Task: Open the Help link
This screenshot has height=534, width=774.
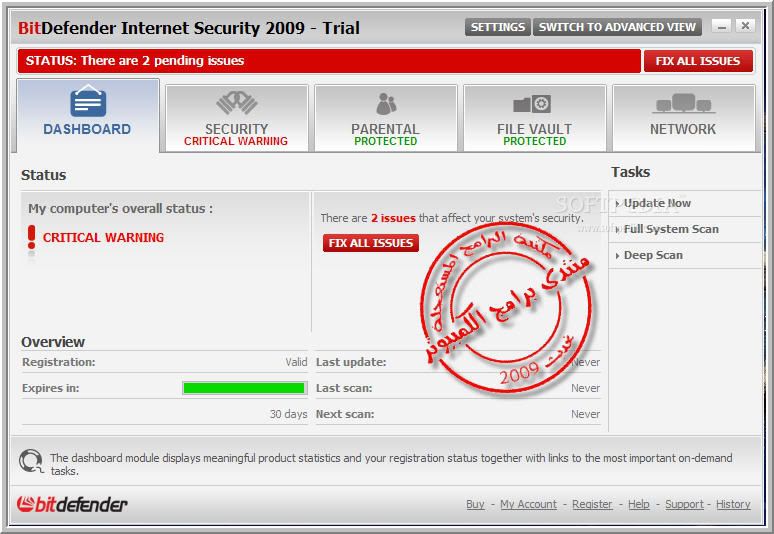Action: point(639,504)
